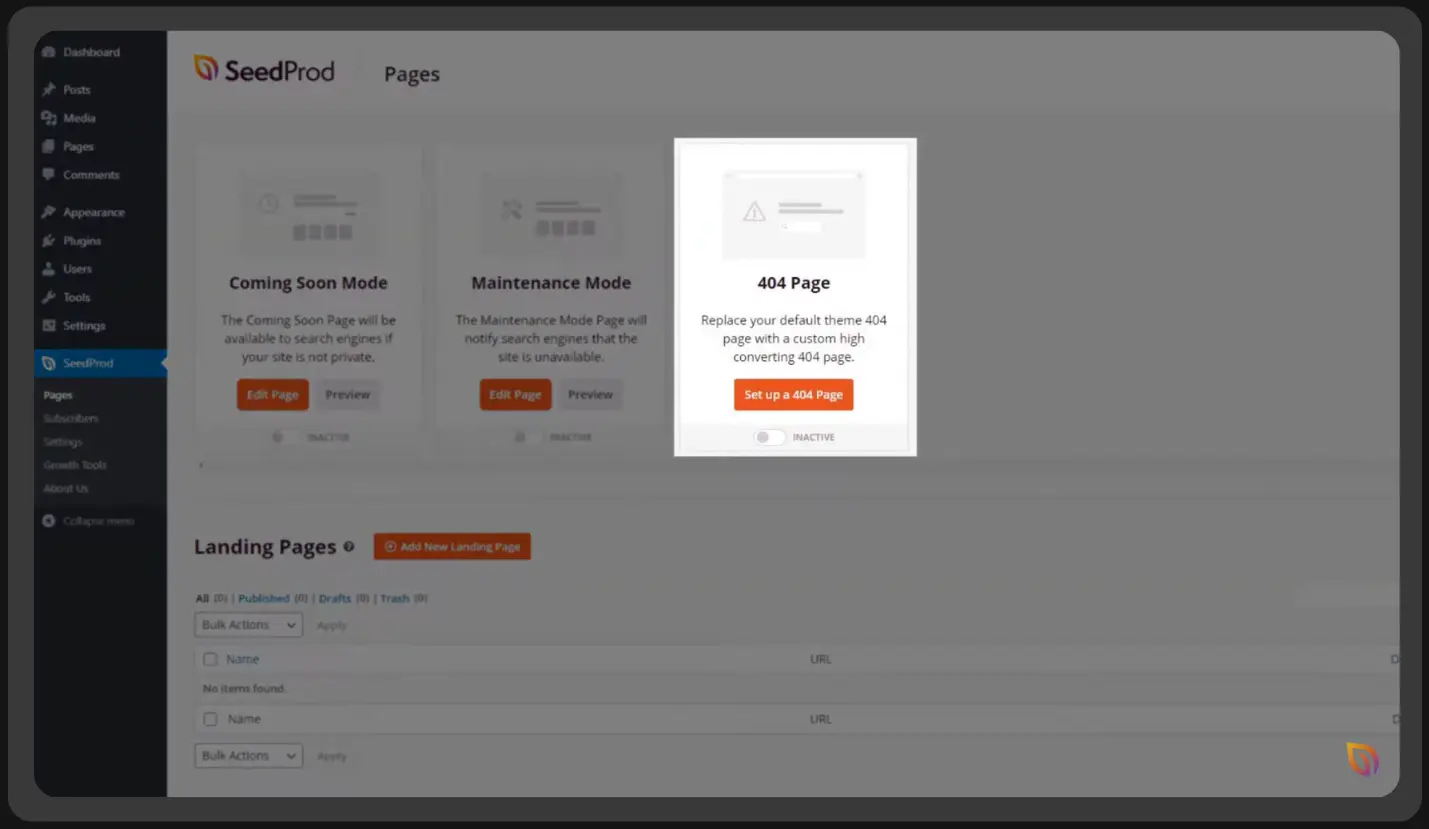Filter landing pages by All
Viewport: 1429px width, 829px height.
coord(202,598)
